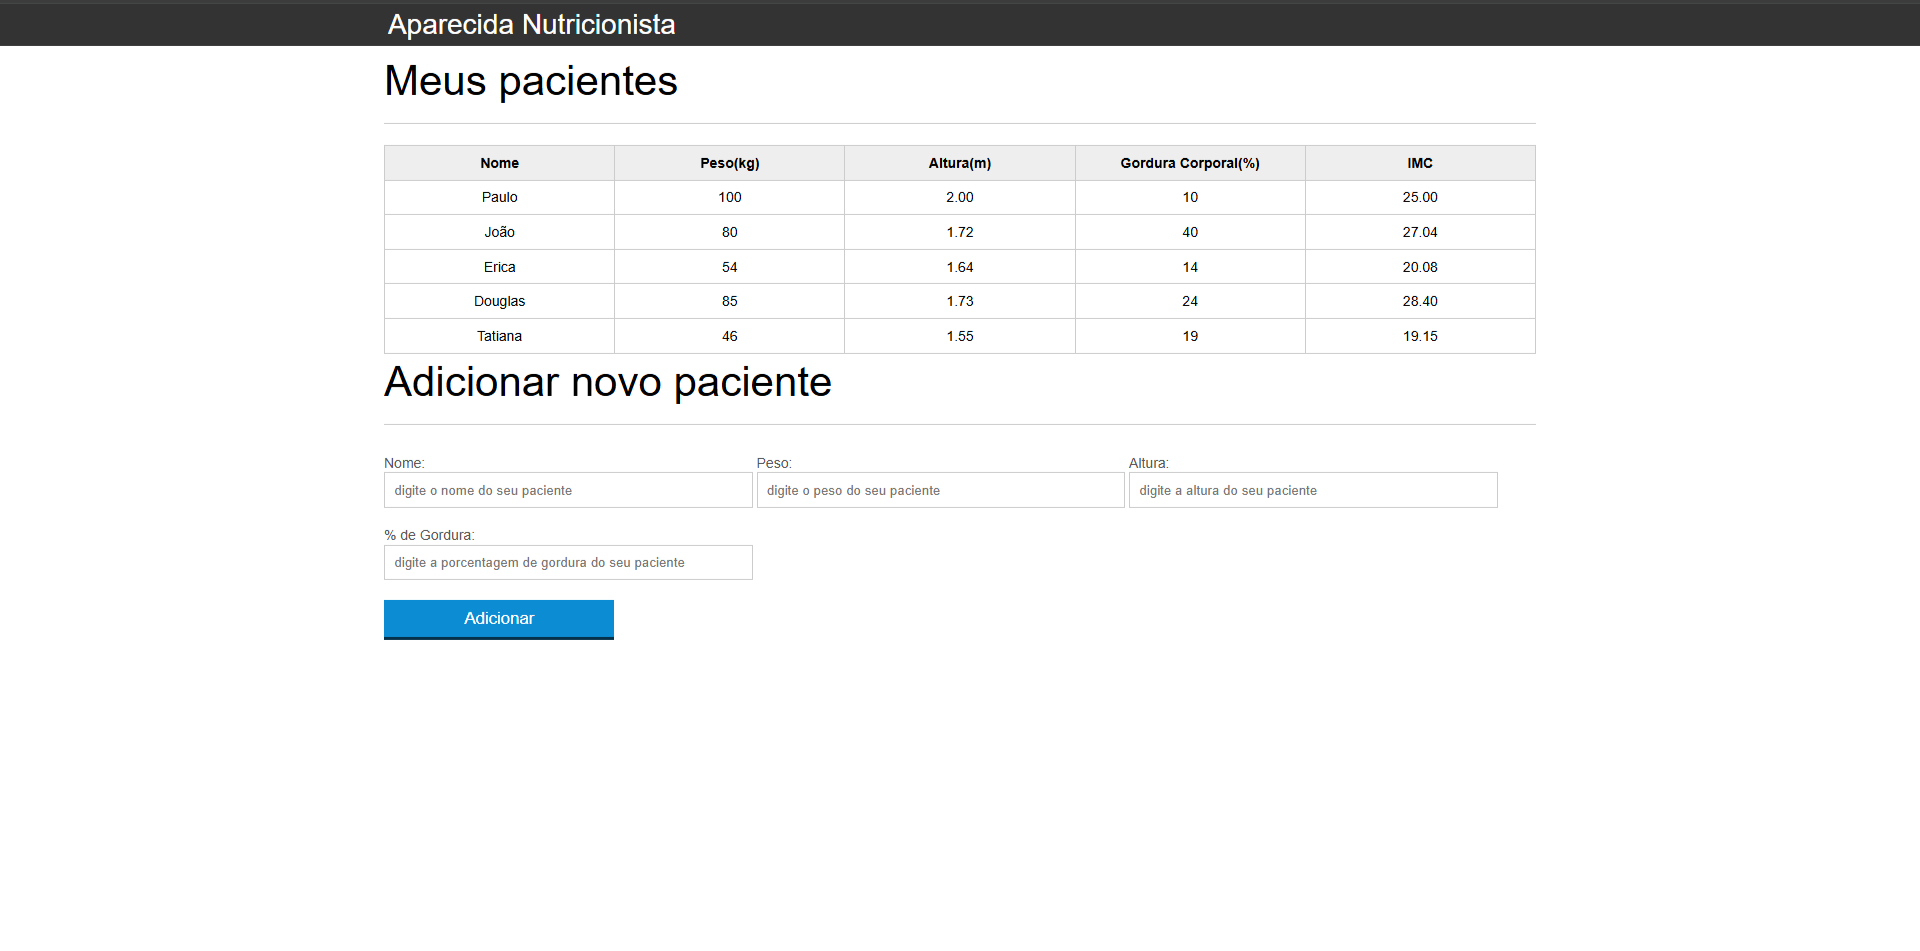
Task: Click the Peso(kg) column header
Action: point(729,163)
